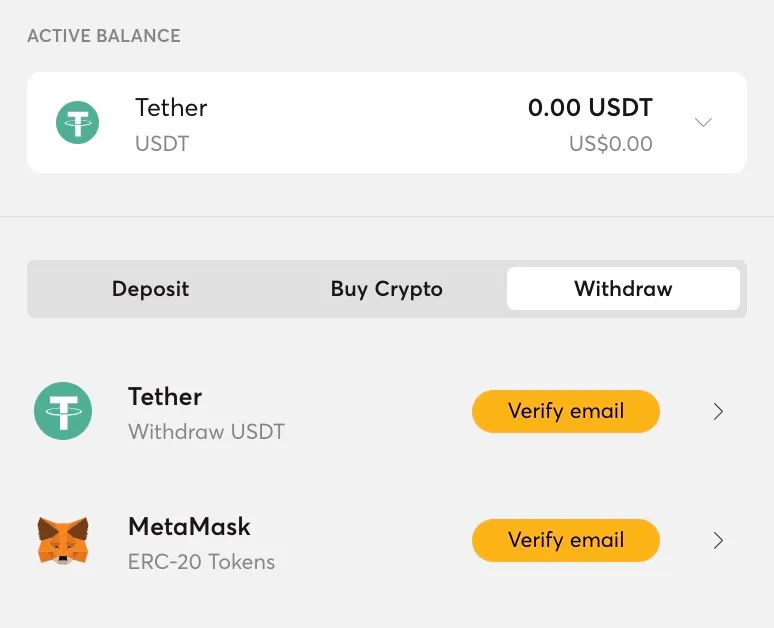Click the ACTIVE BALANCE heading

104,36
